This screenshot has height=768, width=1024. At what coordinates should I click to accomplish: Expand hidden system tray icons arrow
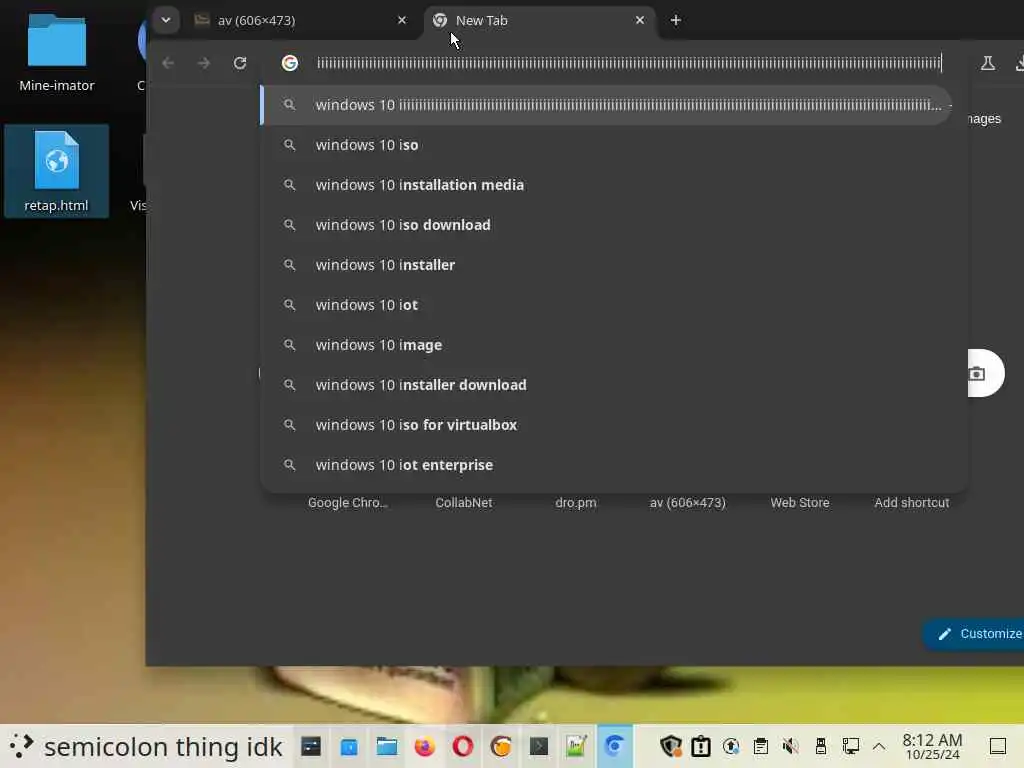point(879,746)
